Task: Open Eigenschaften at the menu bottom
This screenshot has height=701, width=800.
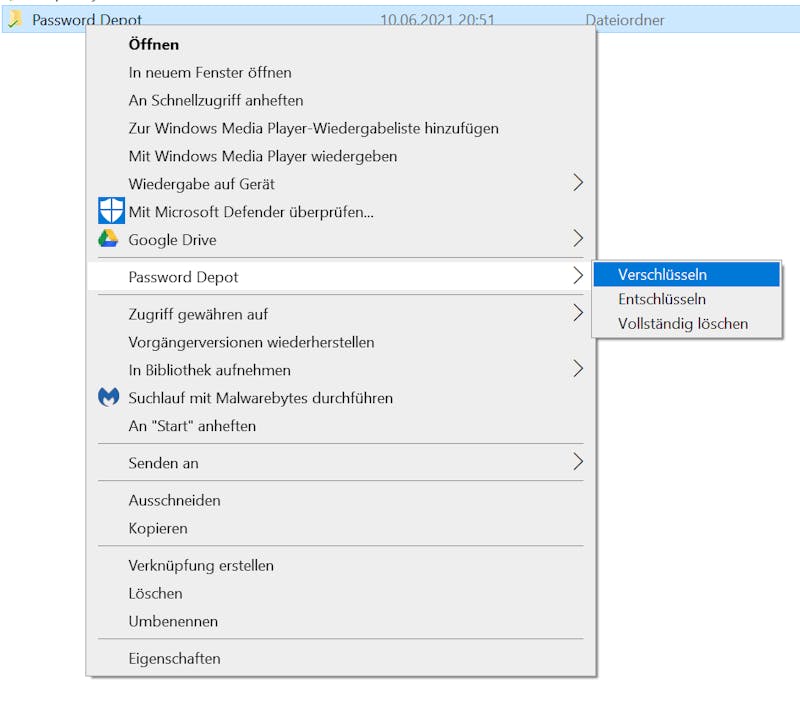Action: (x=341, y=658)
